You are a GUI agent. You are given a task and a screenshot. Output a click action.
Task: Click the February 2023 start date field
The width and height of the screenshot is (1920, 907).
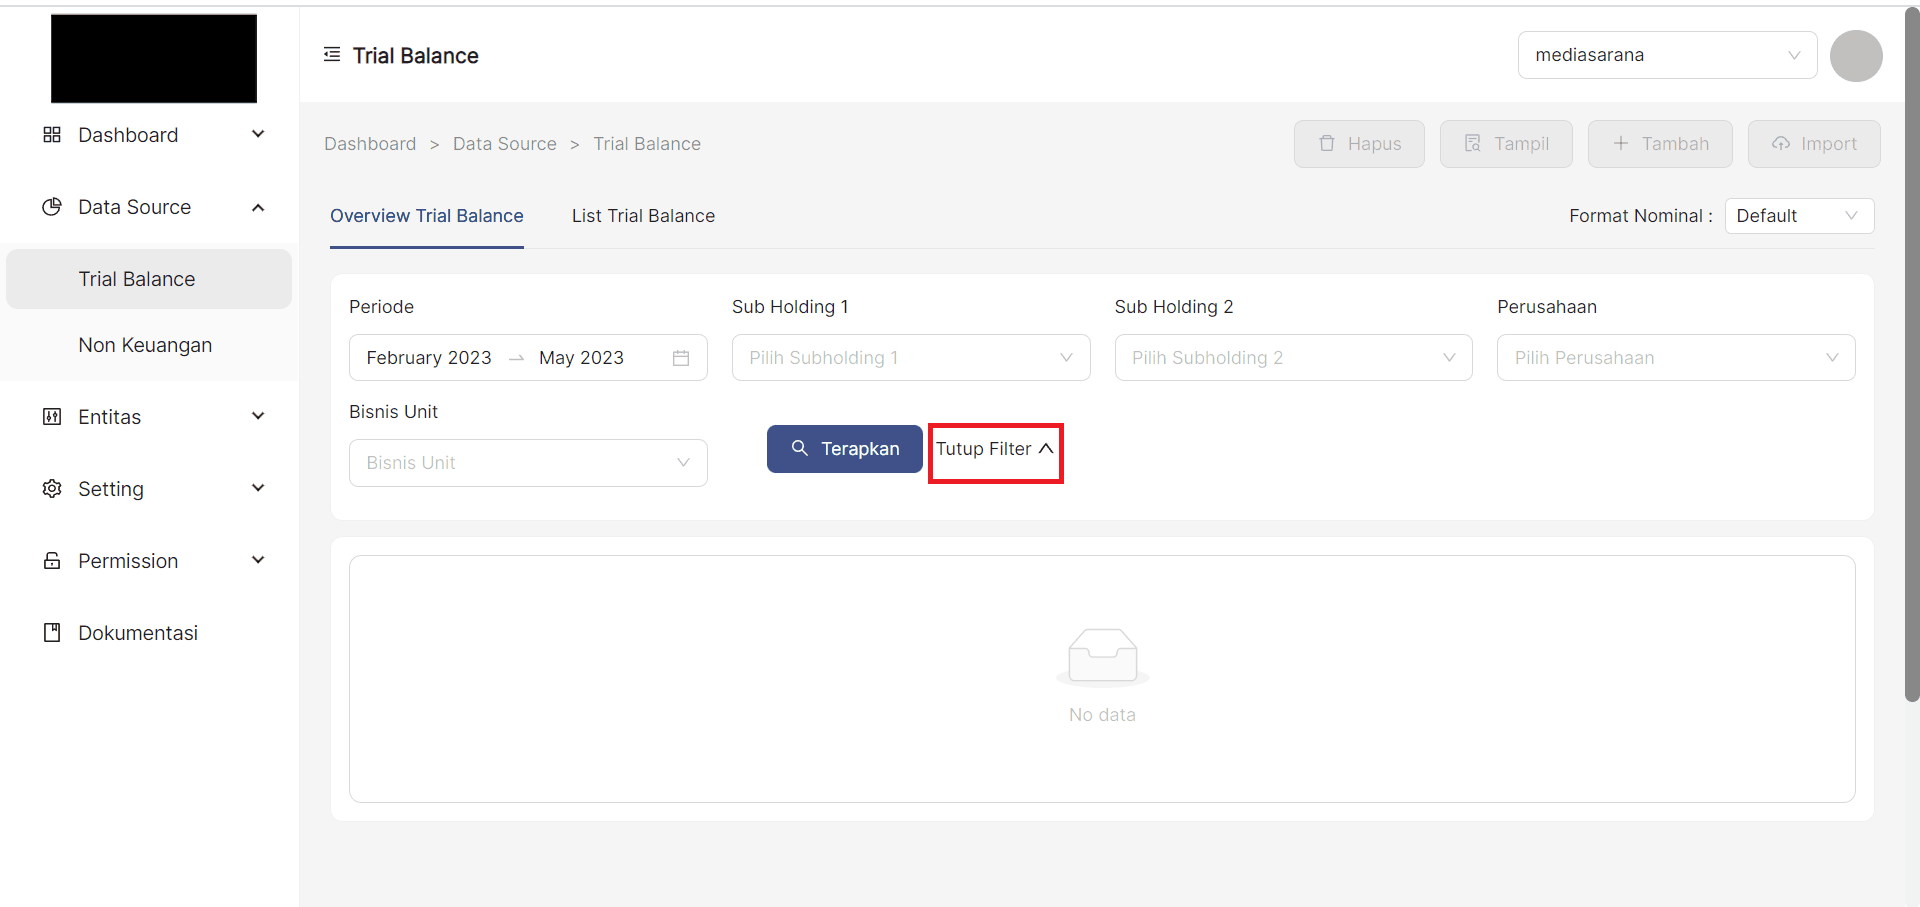pyautogui.click(x=429, y=358)
